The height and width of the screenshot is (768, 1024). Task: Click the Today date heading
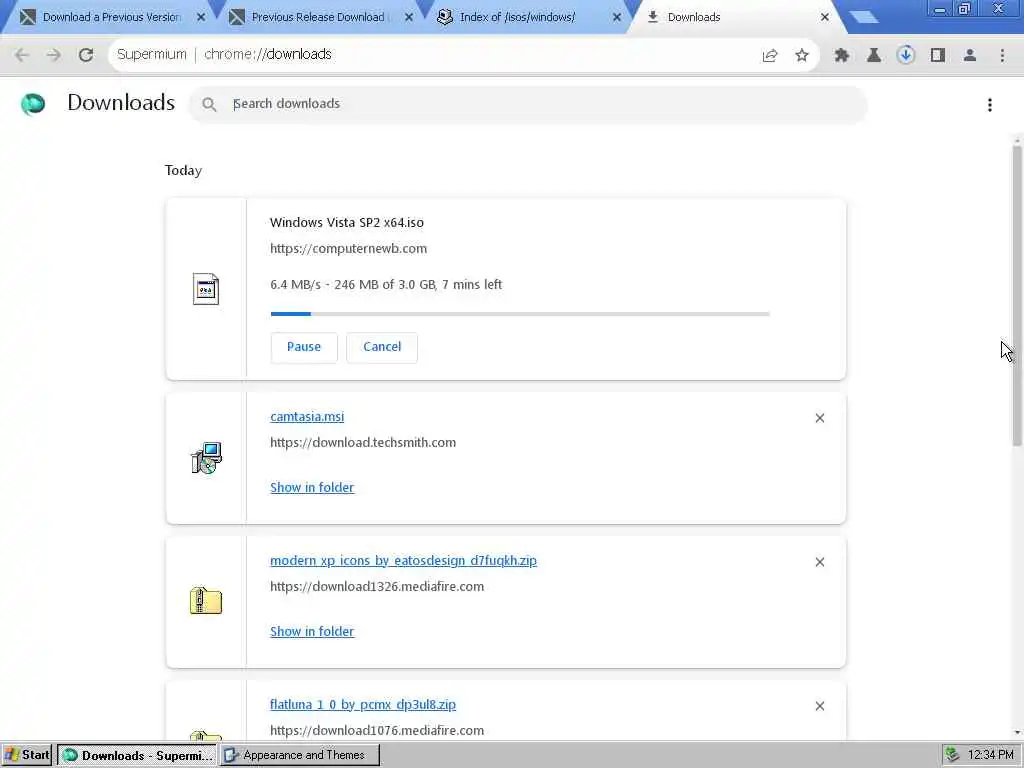[184, 170]
